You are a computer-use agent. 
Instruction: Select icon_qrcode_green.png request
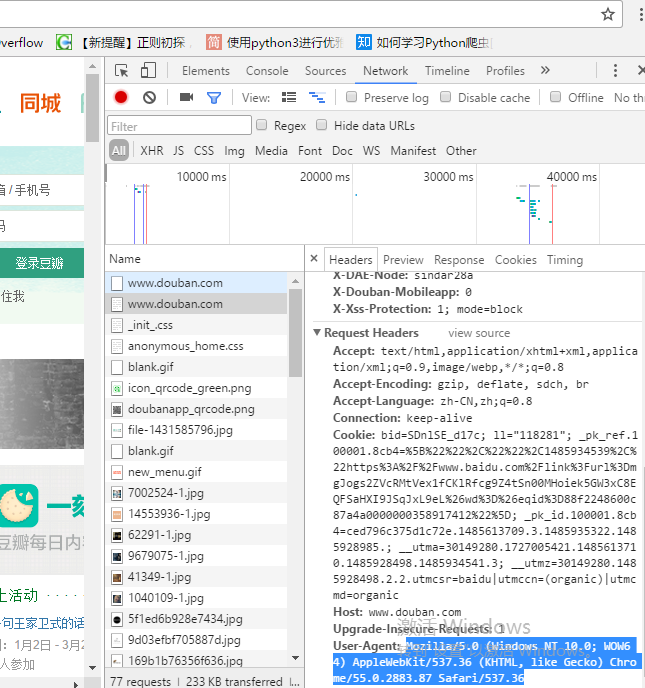coord(196,388)
